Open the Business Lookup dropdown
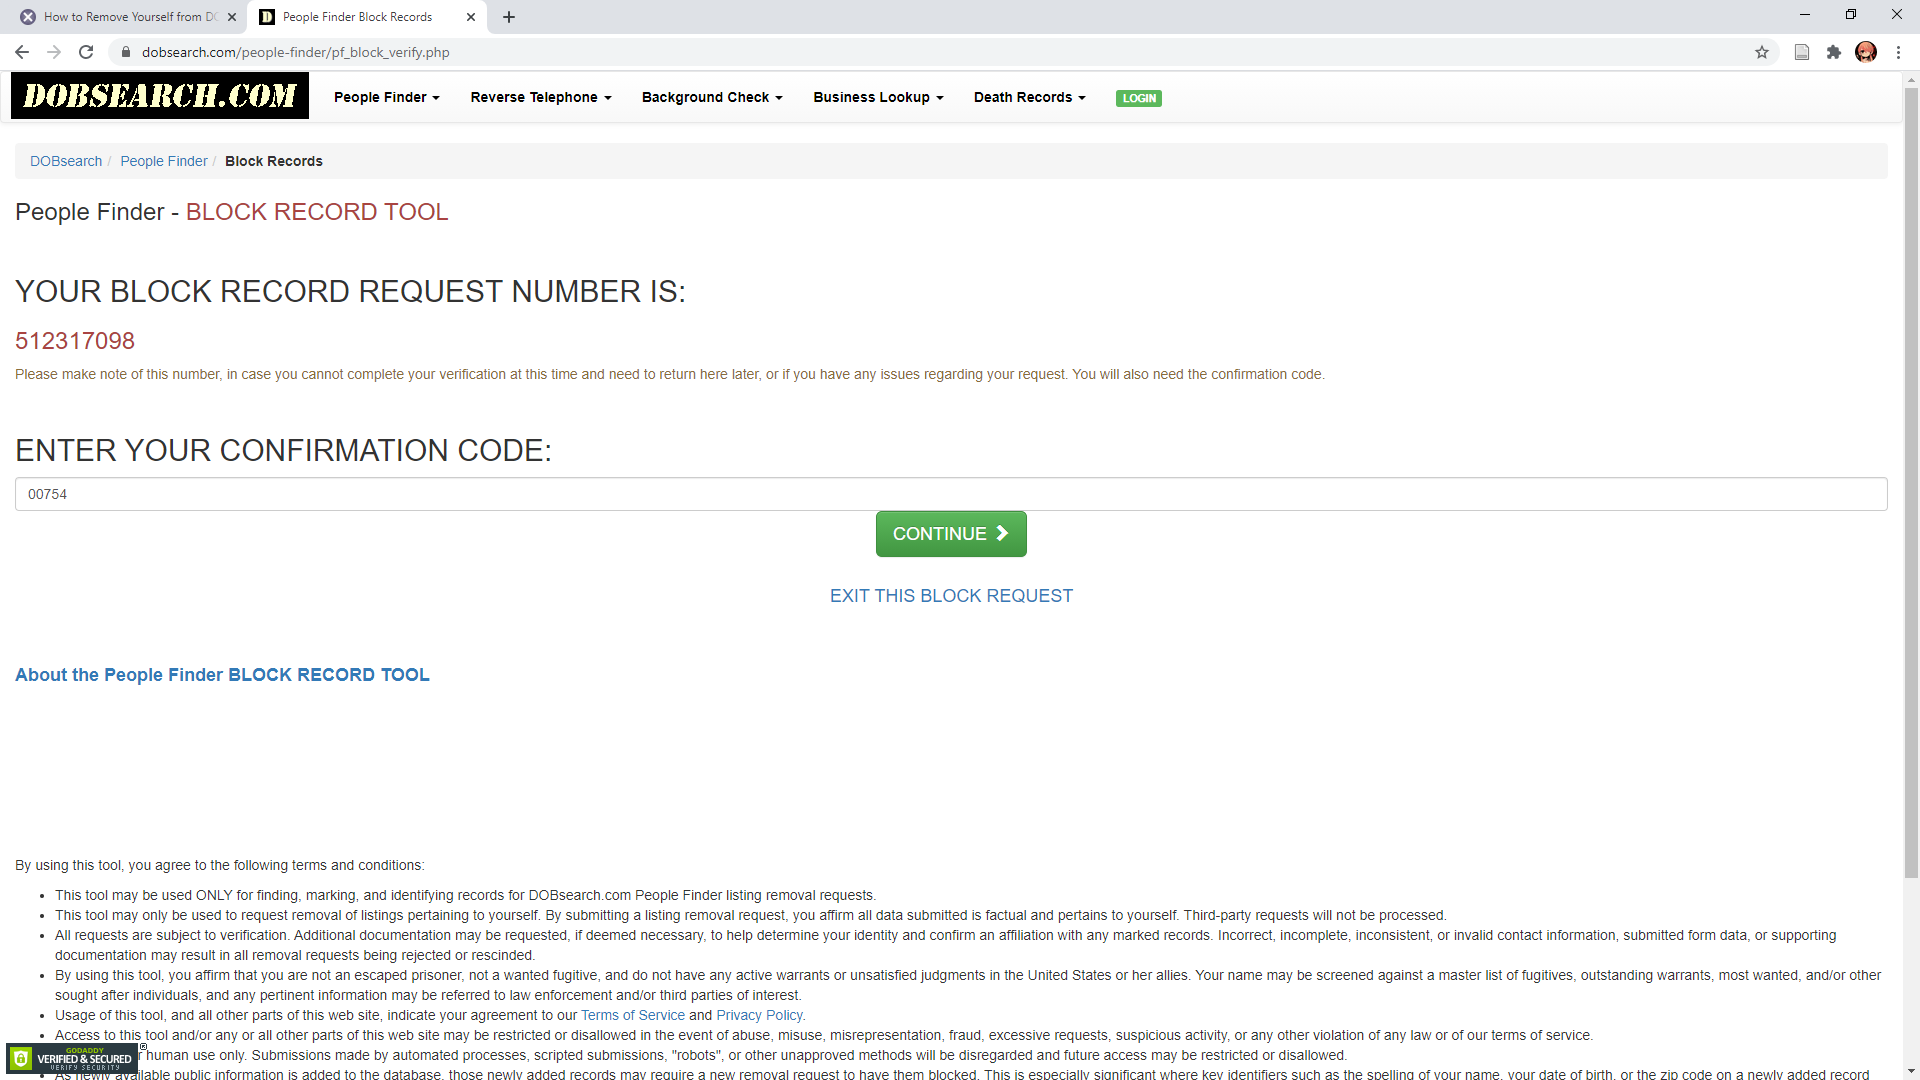 tap(878, 97)
